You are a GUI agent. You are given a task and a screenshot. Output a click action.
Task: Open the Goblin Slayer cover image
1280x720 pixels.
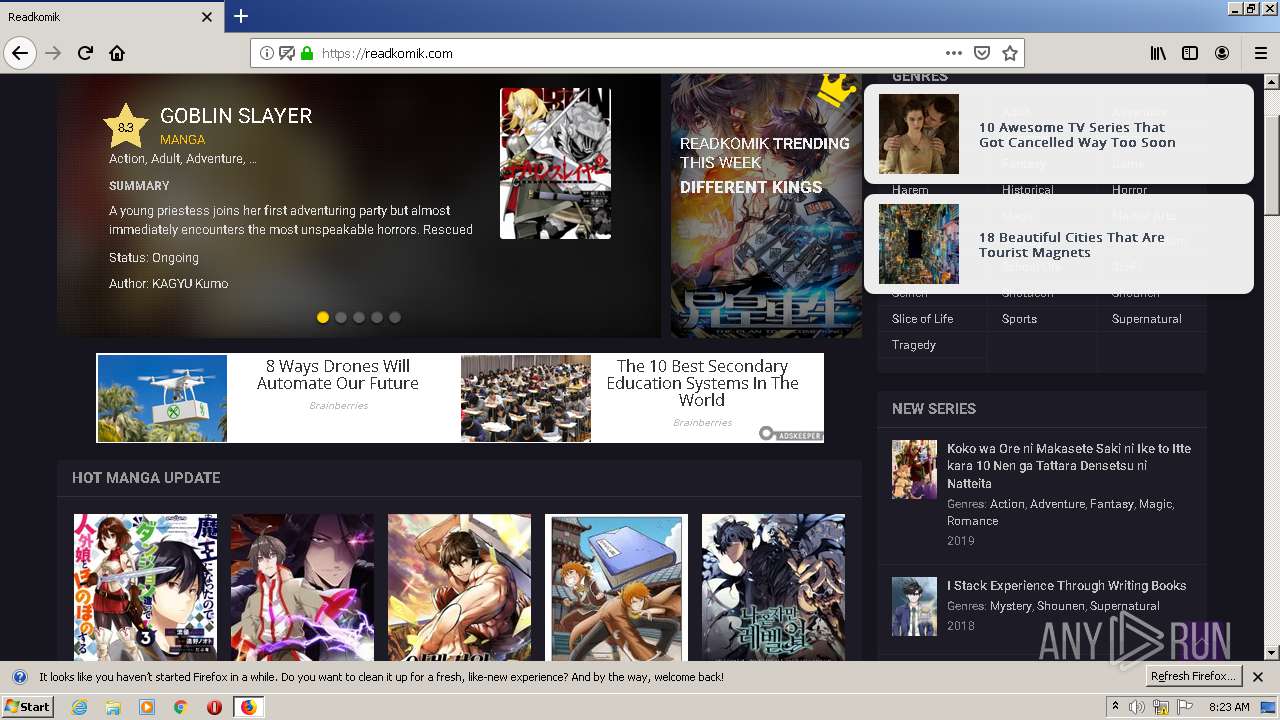(x=555, y=163)
